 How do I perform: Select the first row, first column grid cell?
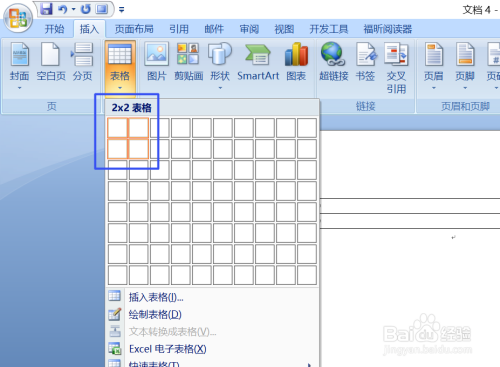coord(117,128)
